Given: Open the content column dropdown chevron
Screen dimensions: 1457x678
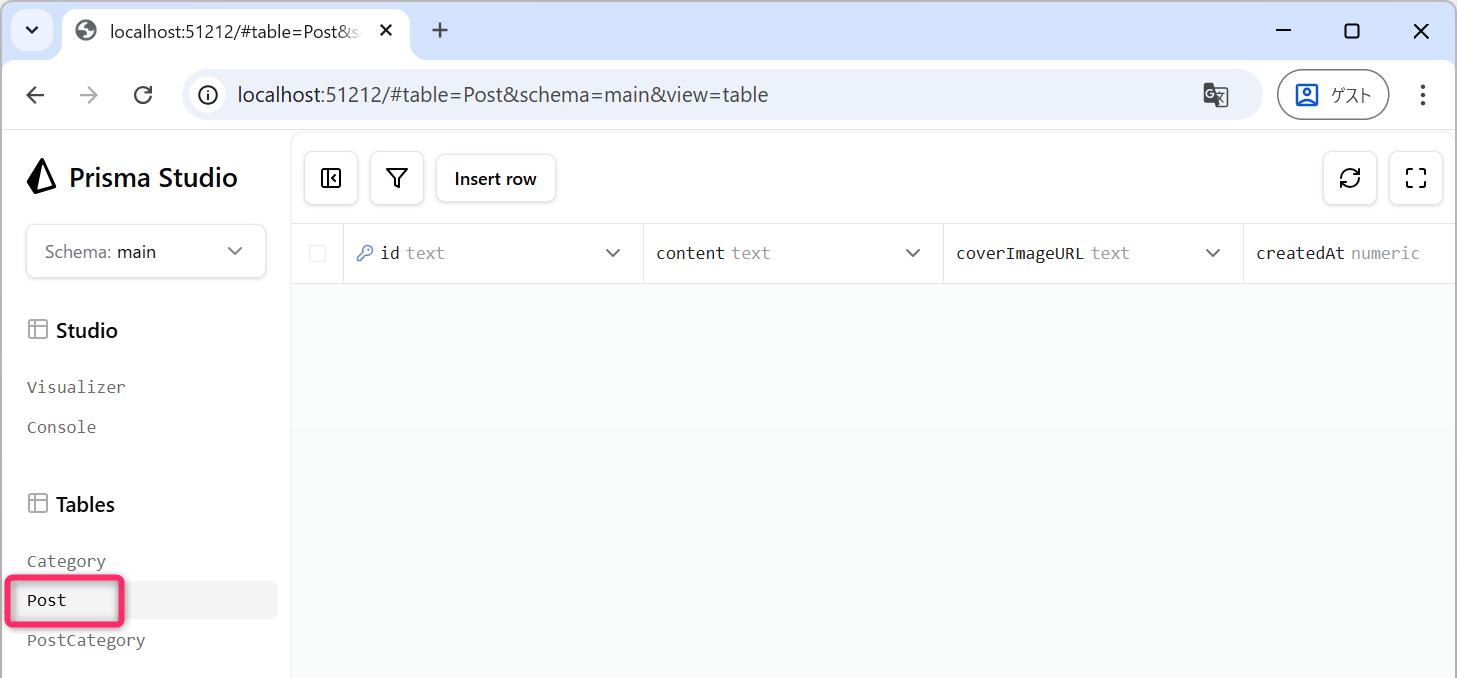Looking at the screenshot, I should [913, 253].
